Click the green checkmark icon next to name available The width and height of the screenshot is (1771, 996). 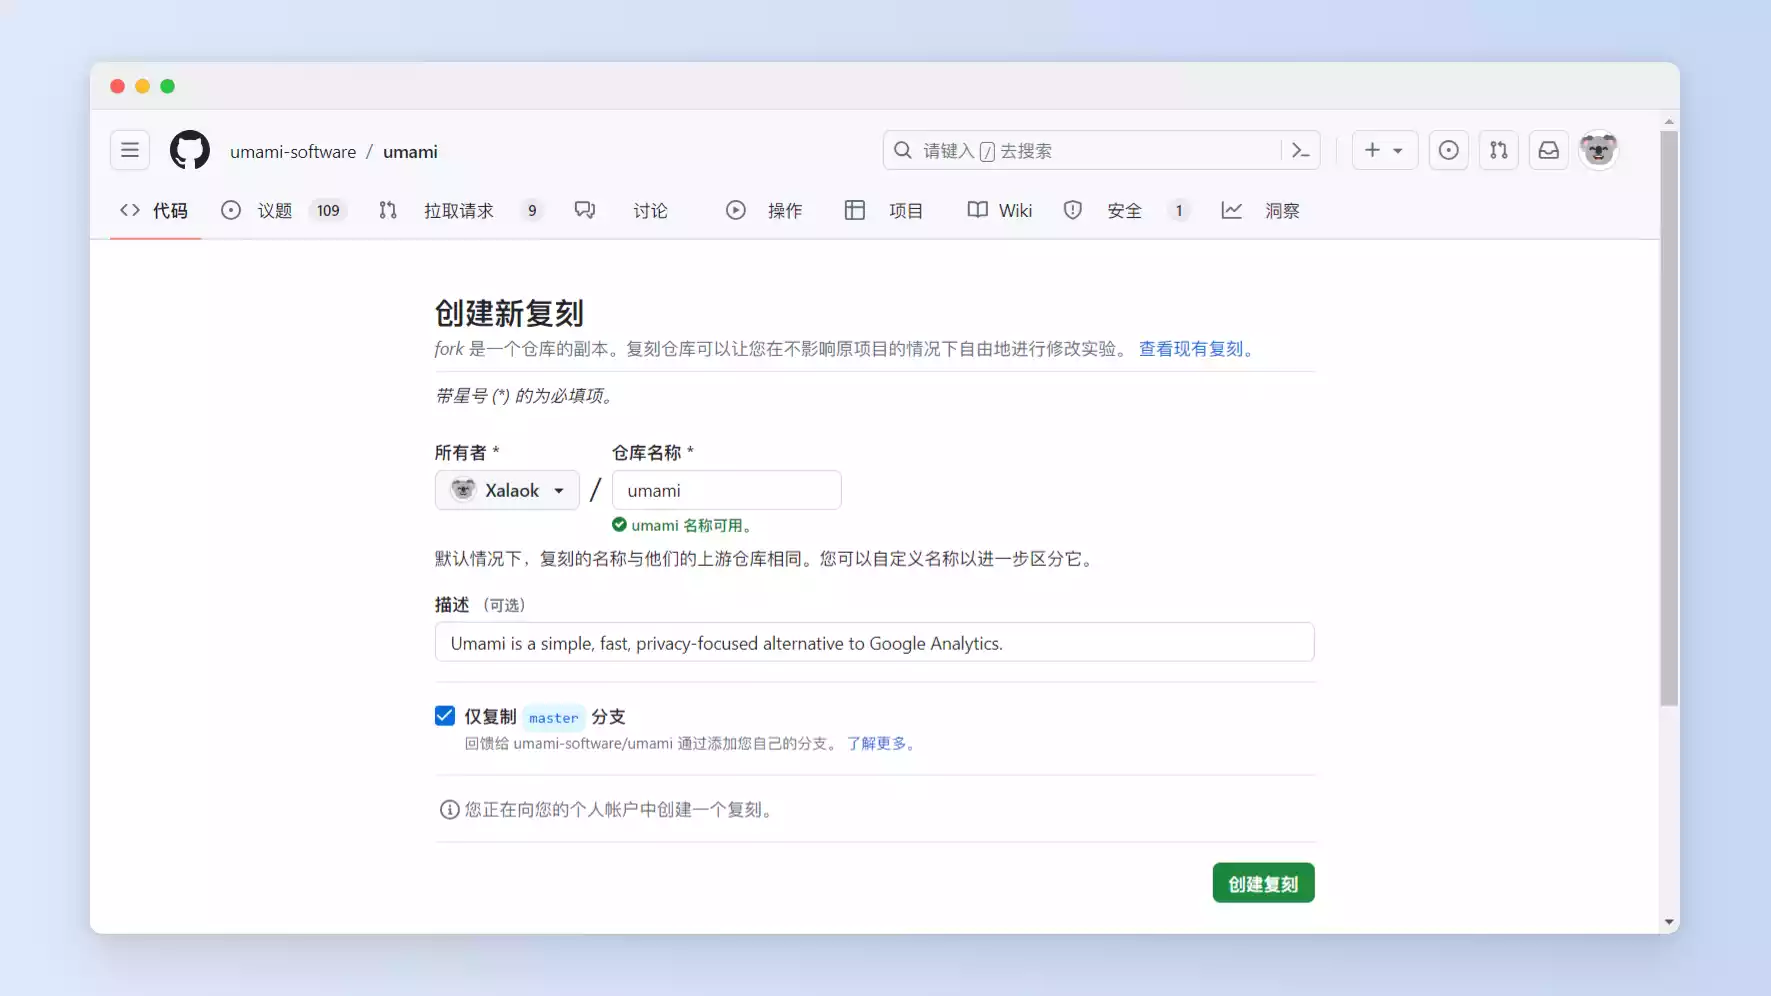619,525
